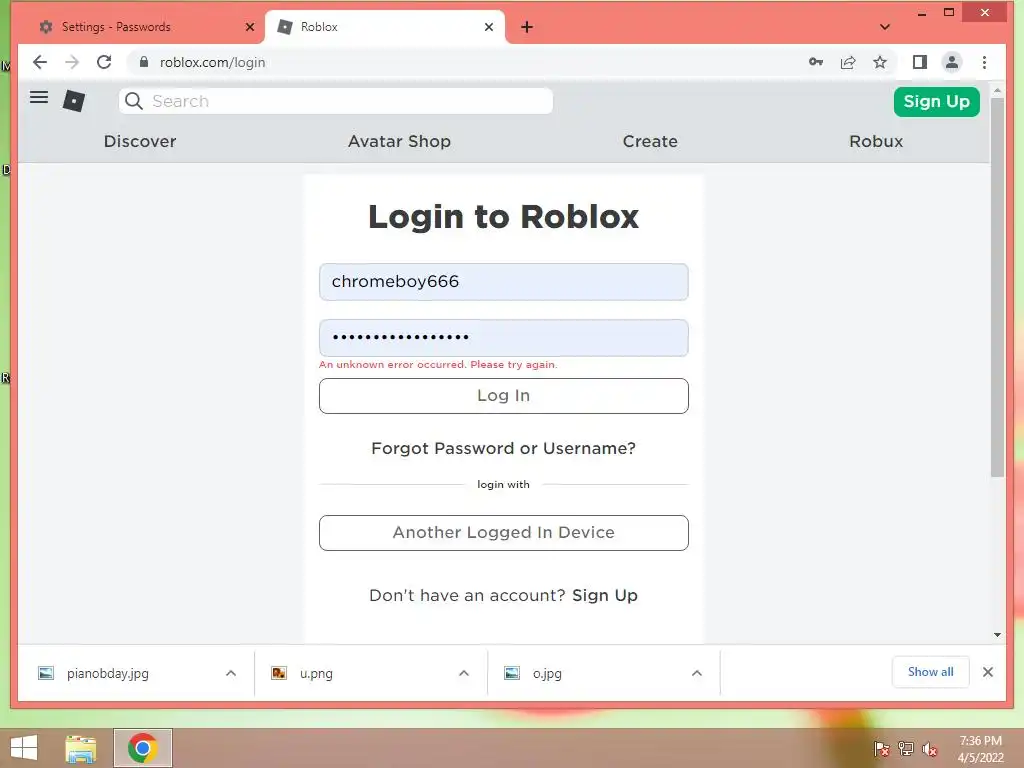Close the downloads bar
Viewport: 1024px width, 768px height.
[987, 672]
